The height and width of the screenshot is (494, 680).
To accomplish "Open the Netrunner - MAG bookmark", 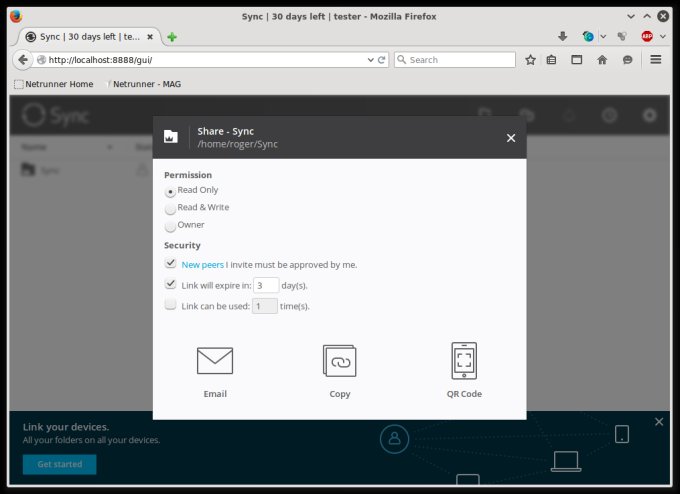I will click(144, 84).
